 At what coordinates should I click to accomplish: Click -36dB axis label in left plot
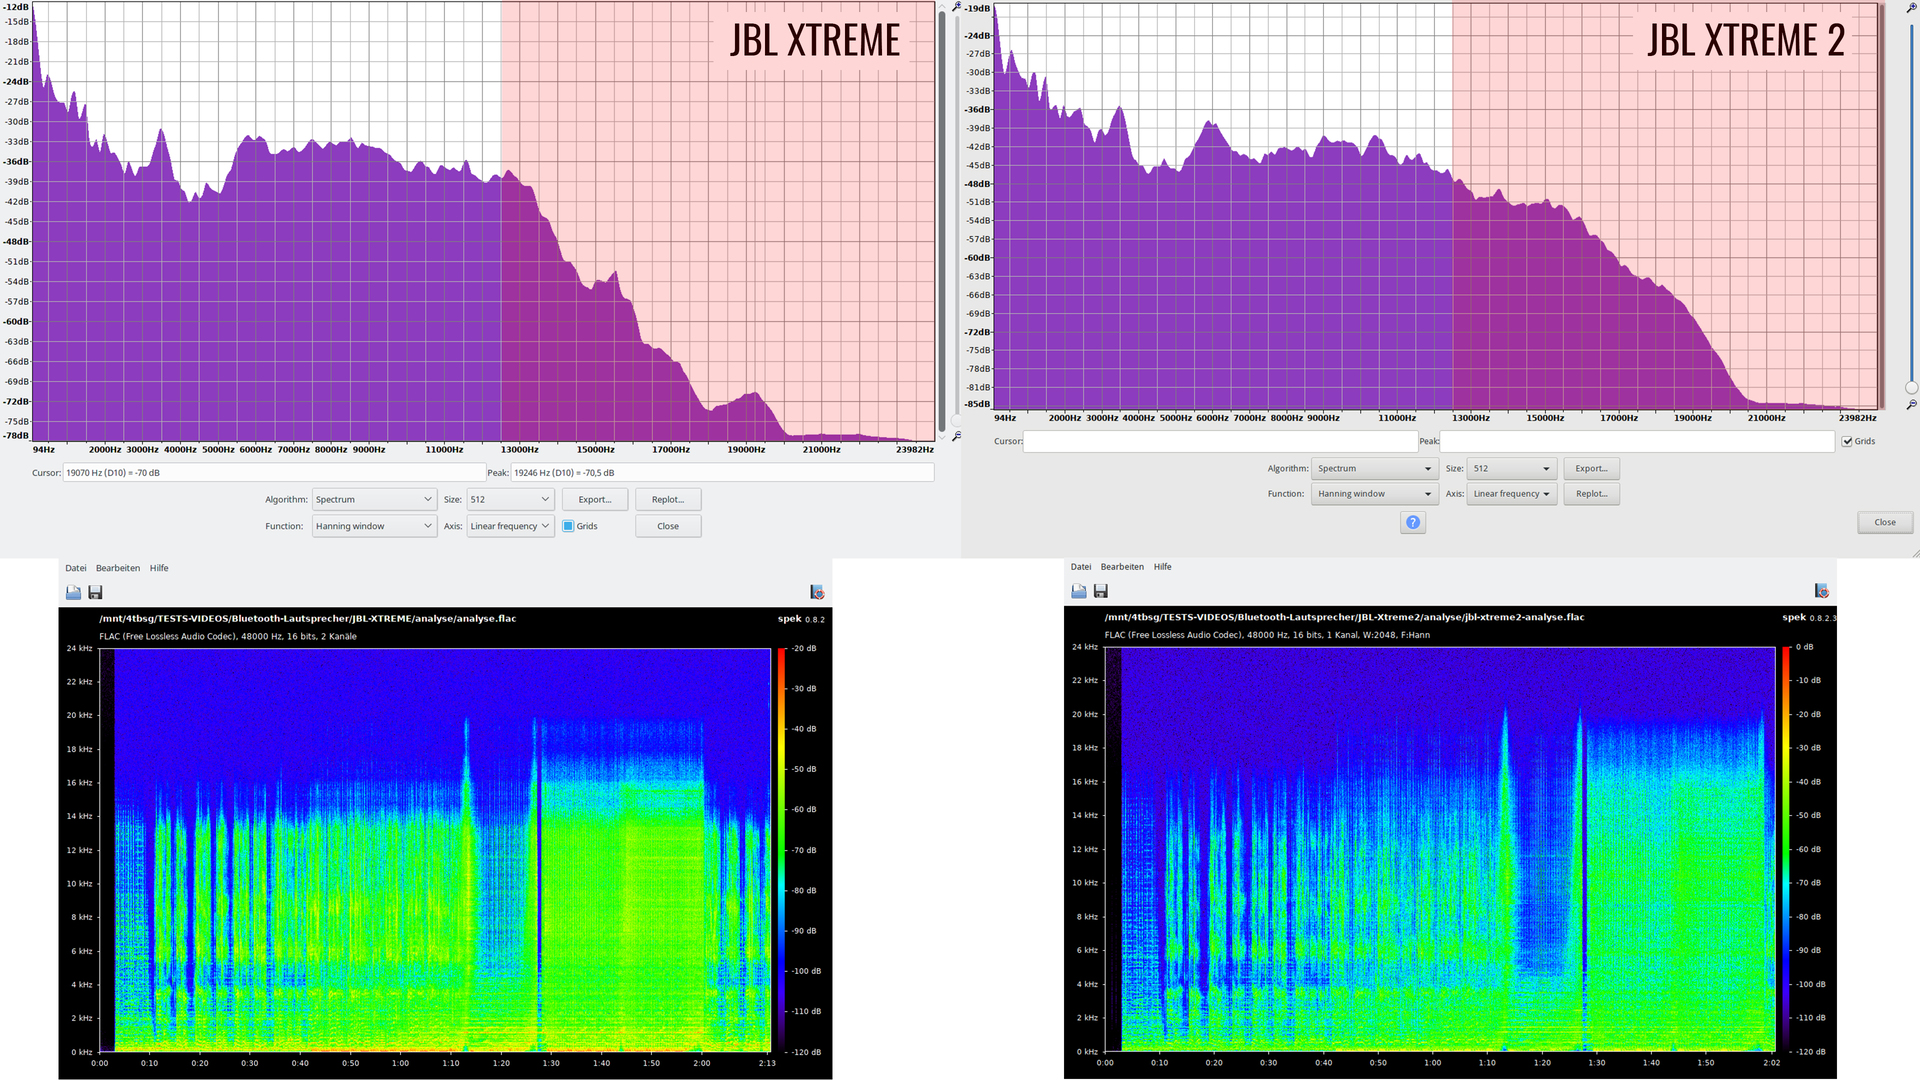pyautogui.click(x=17, y=162)
